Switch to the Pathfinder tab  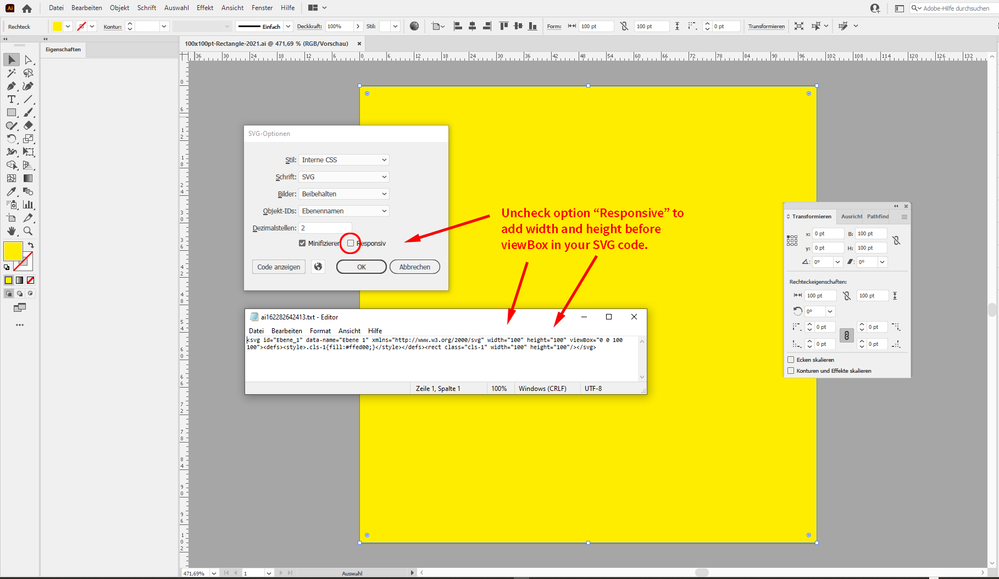(x=877, y=216)
